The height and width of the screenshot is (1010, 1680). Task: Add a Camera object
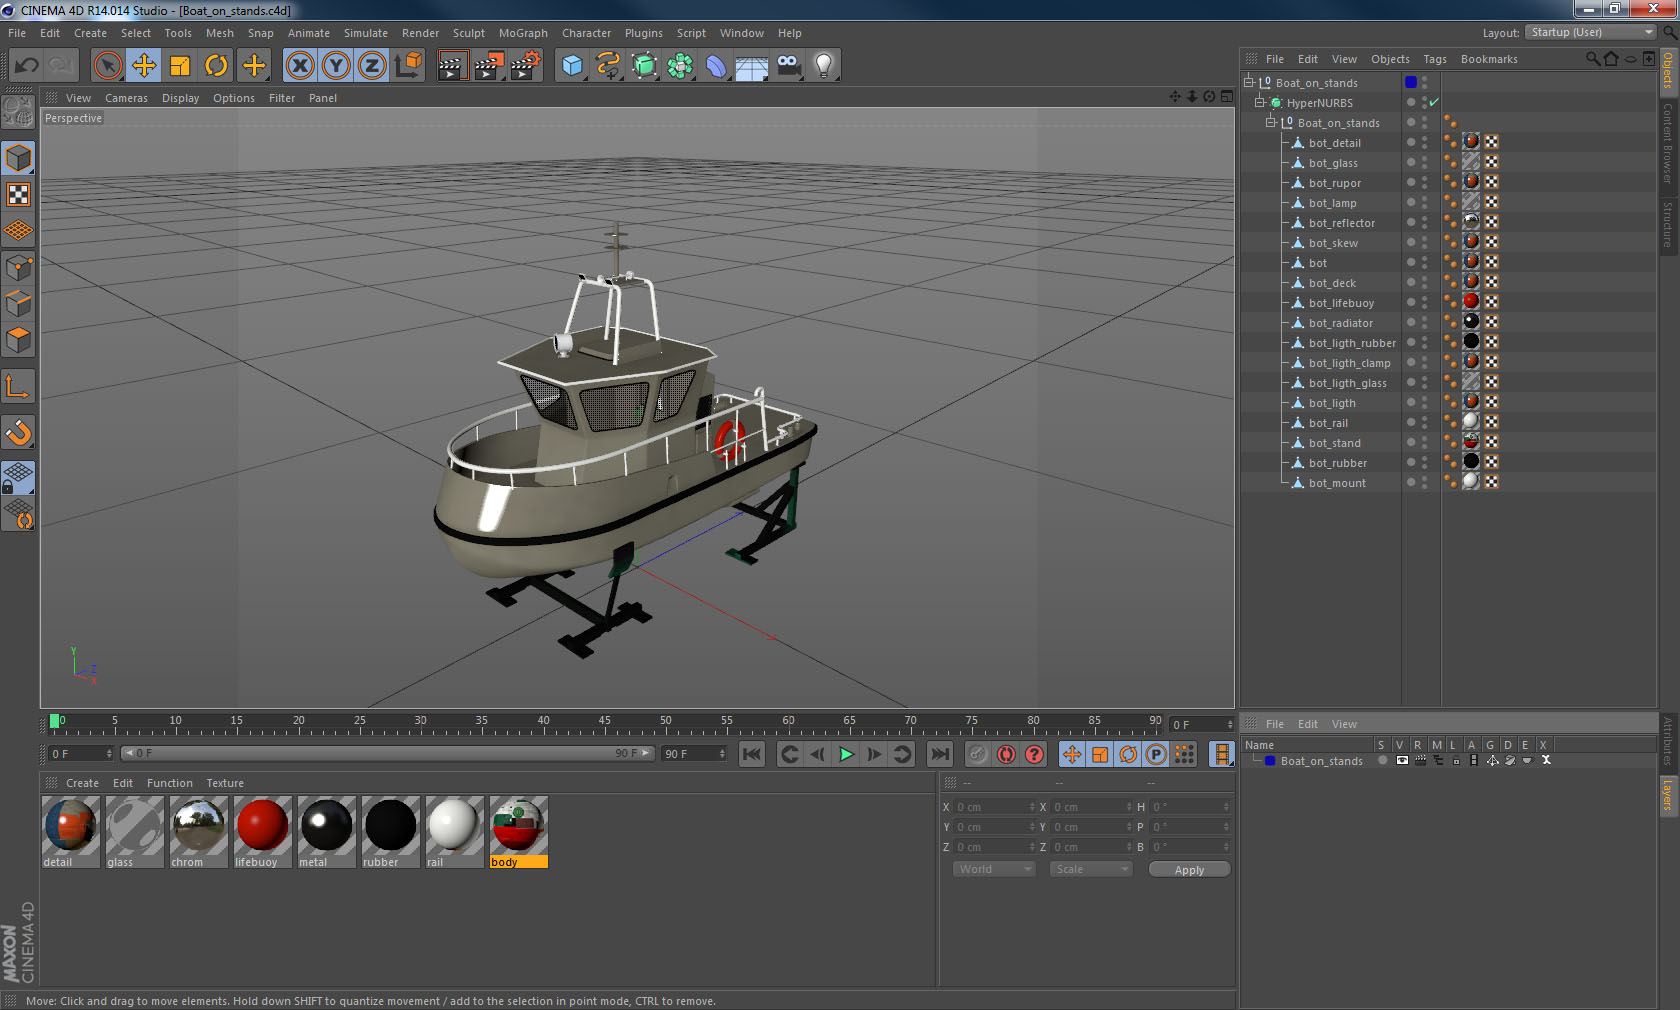click(x=788, y=66)
